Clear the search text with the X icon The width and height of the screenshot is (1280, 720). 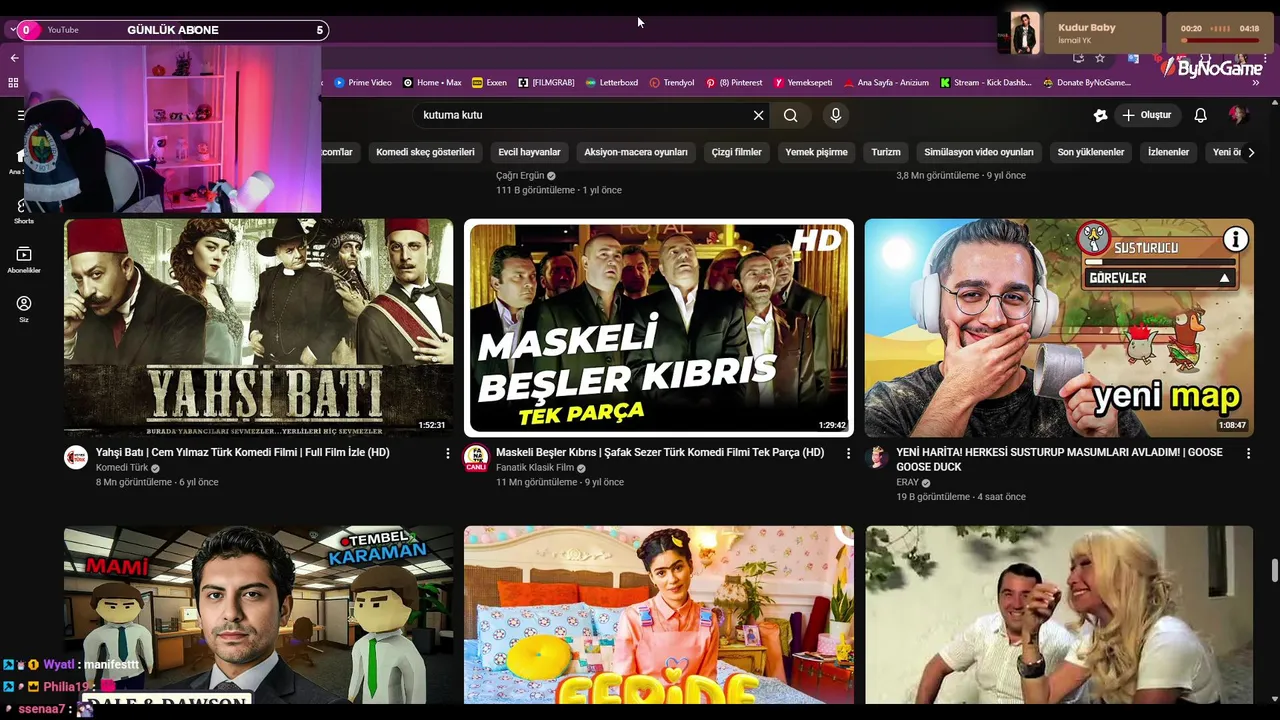[759, 115]
